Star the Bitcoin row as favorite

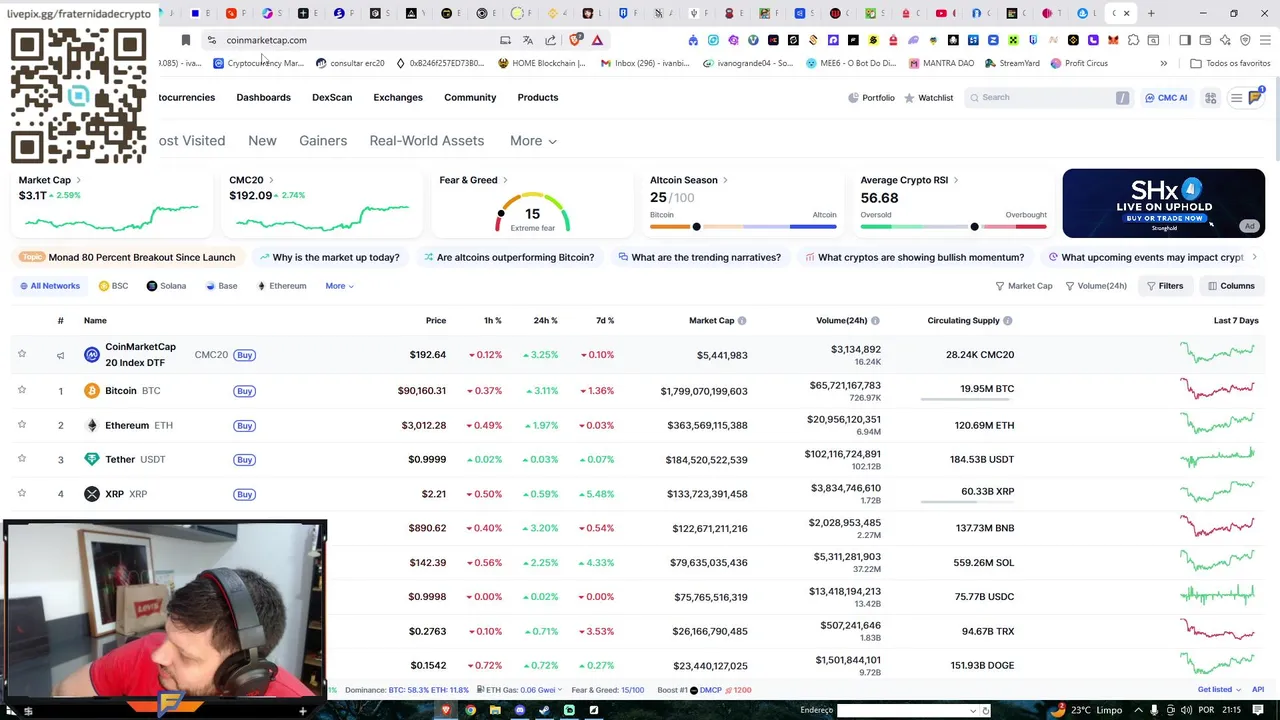pos(22,390)
